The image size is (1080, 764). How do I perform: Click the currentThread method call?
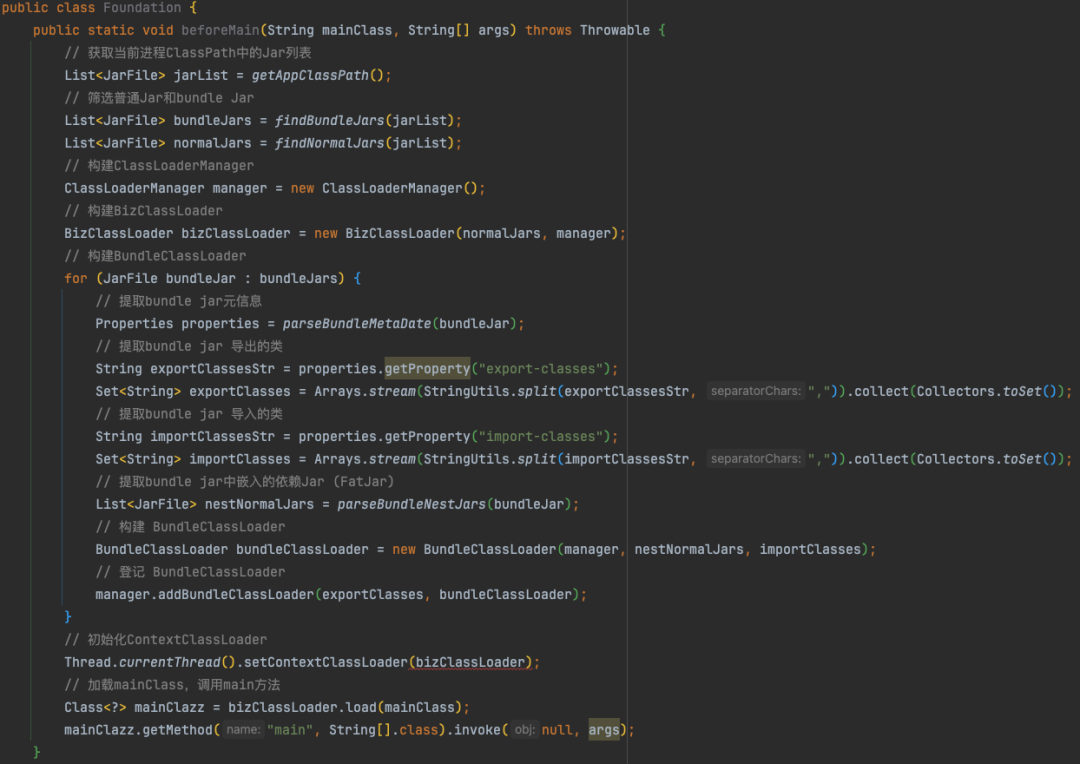tap(169, 662)
